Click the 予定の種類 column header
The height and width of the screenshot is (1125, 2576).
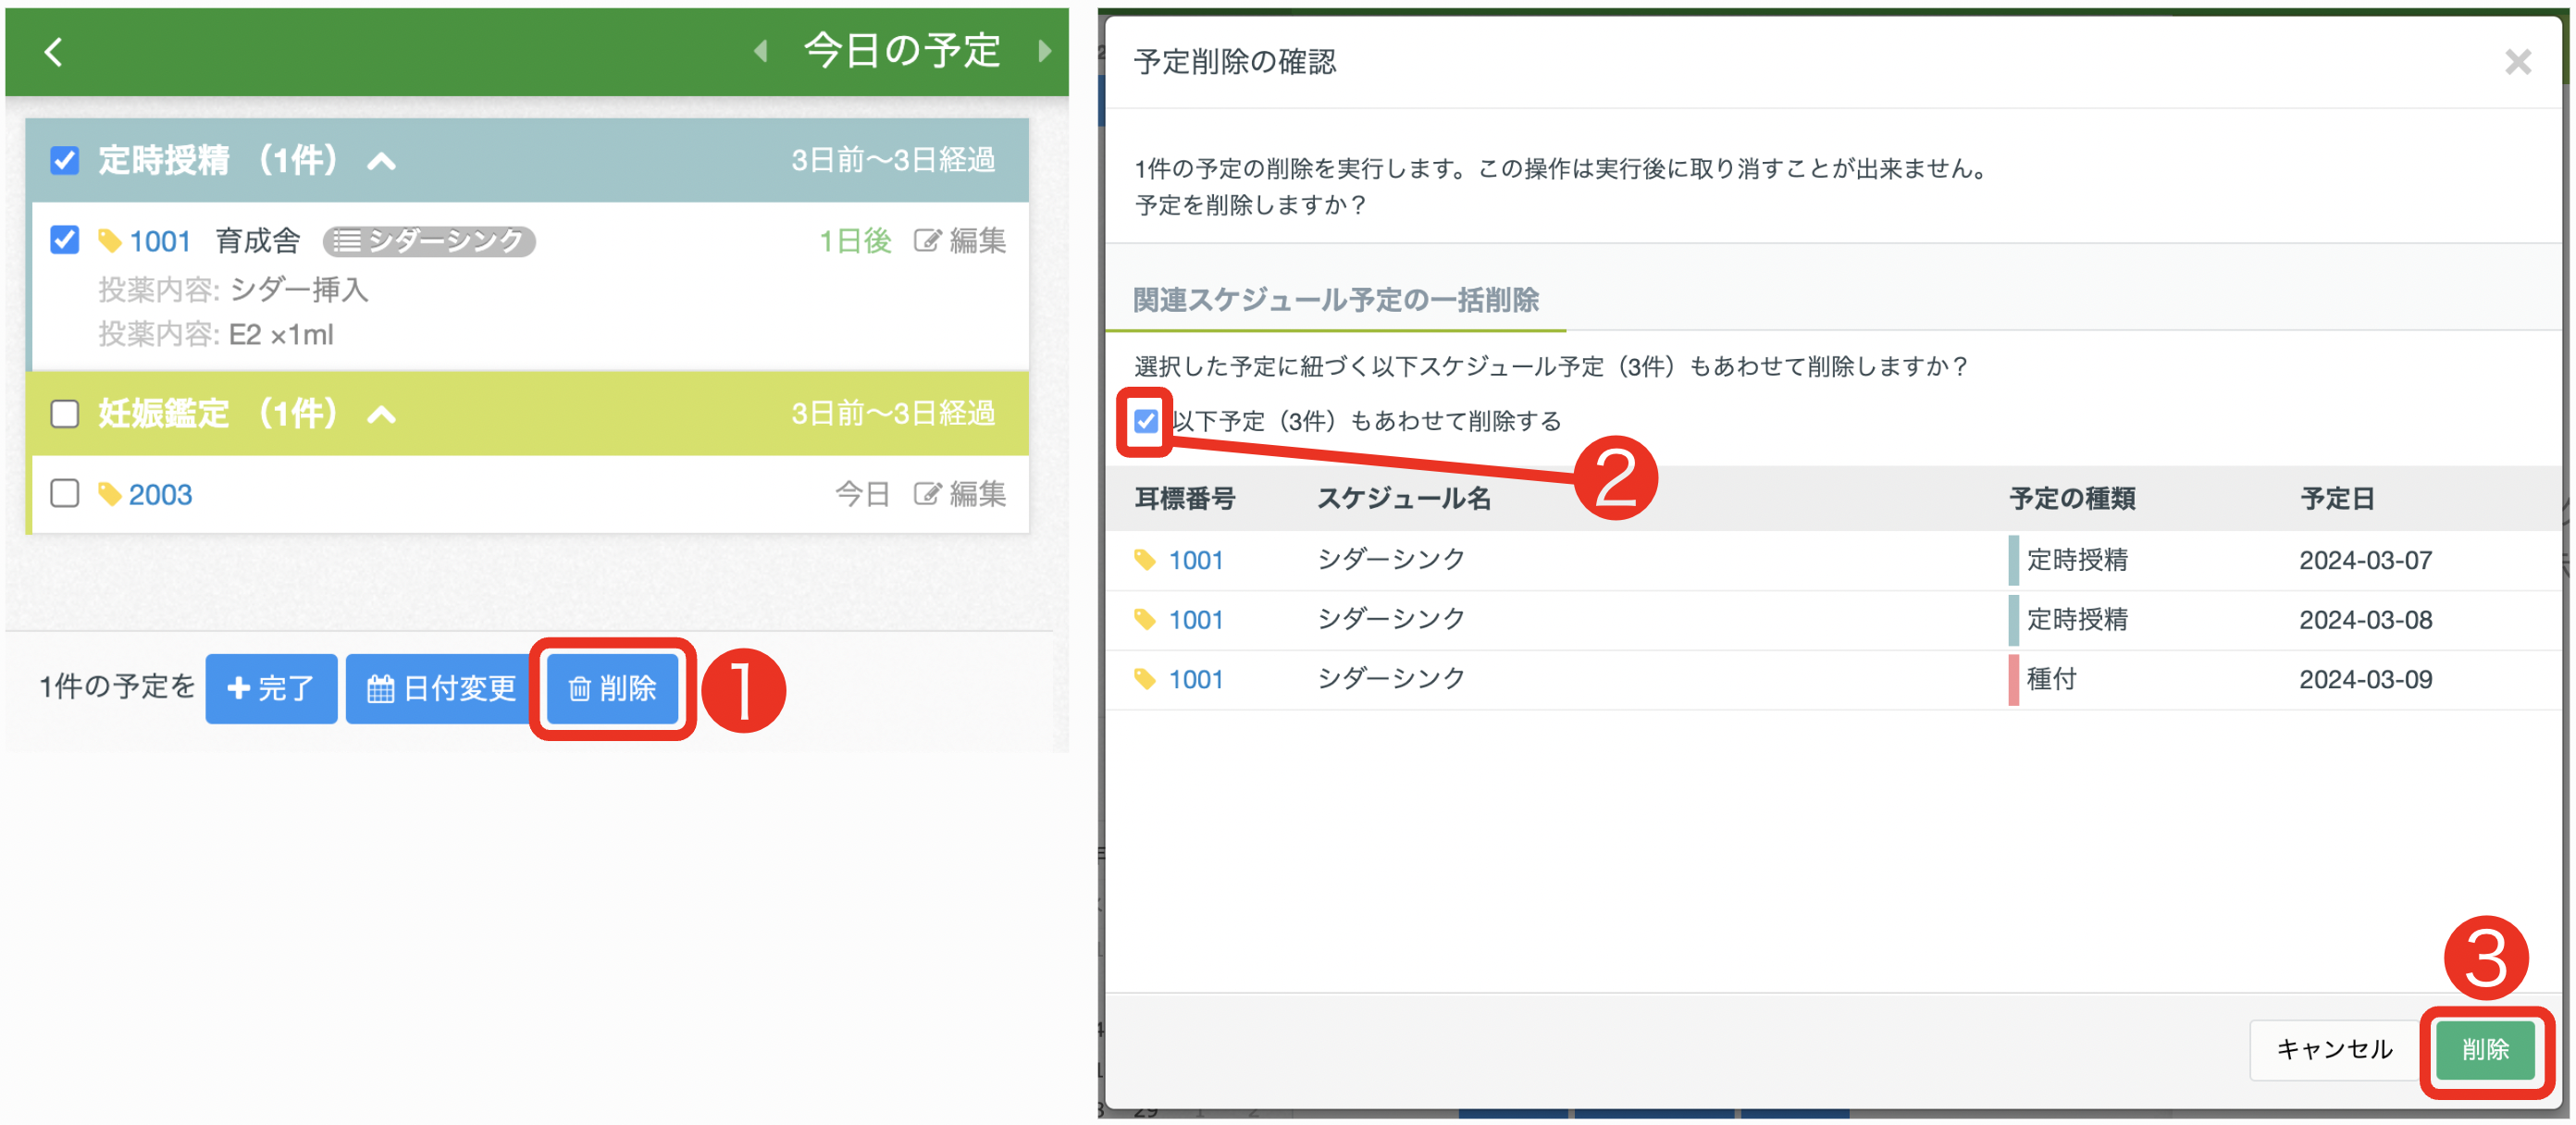coord(2073,498)
